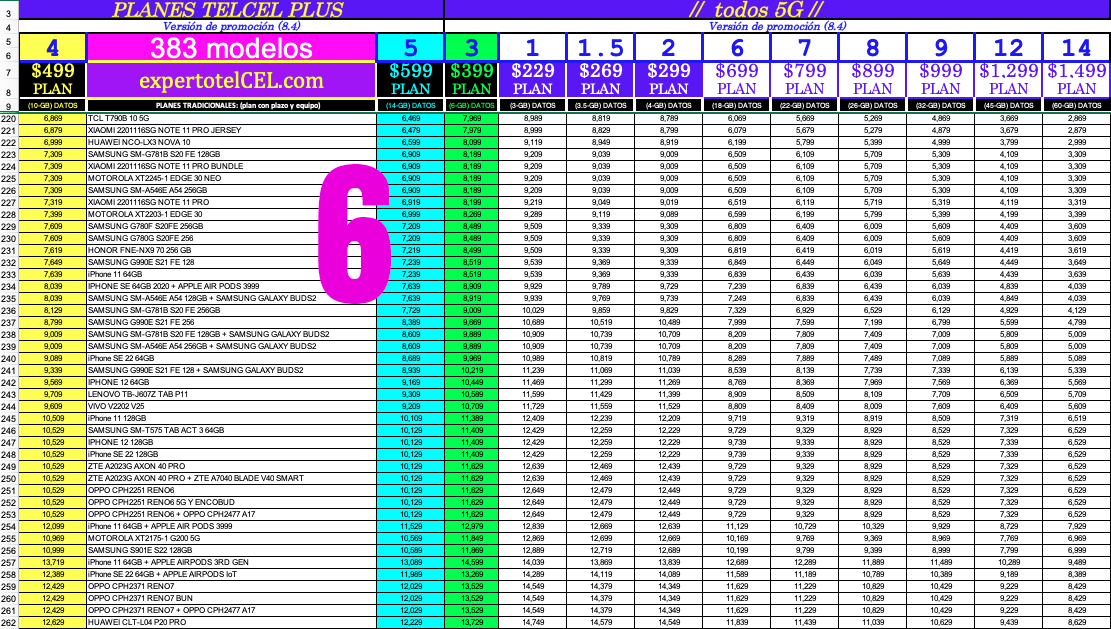
Task: Select the '// todos 5G //' title cell
Action: (777, 9)
